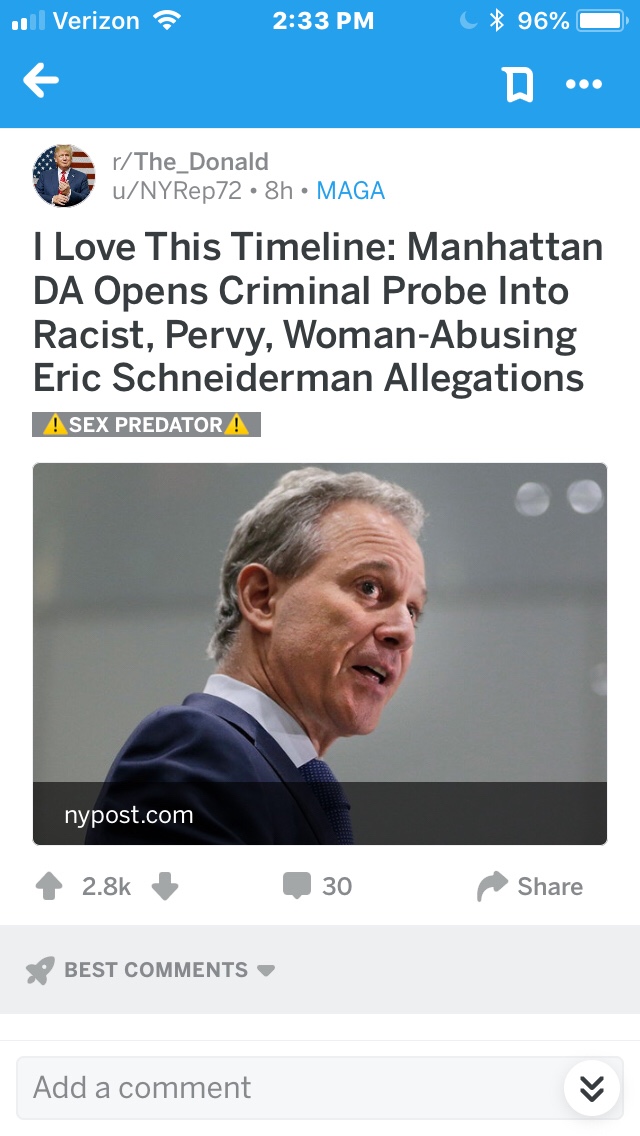Expand the Best Comments sort dropdown
The height and width of the screenshot is (1136, 640).
tap(266, 970)
